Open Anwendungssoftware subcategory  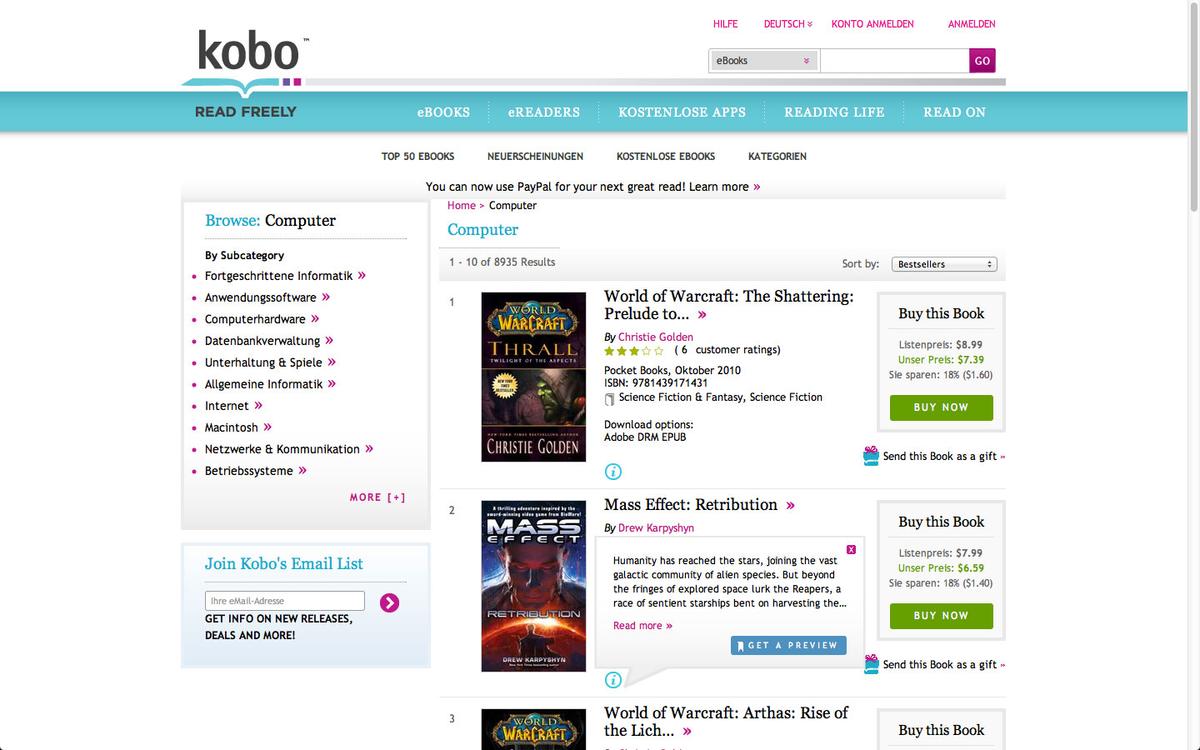[260, 298]
